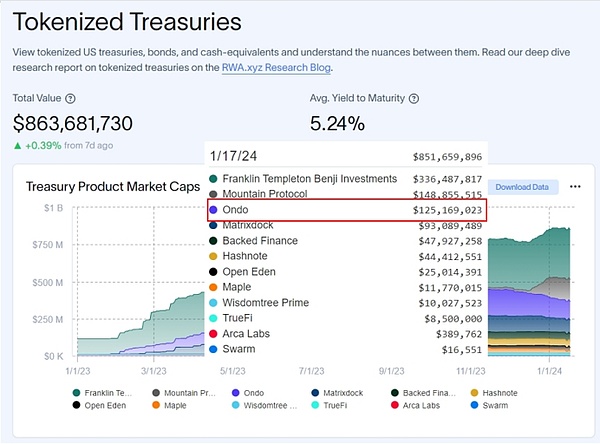Screen dimensions: 600x444
Task: Click Wisdomtree legend dot
Action: 235,406
